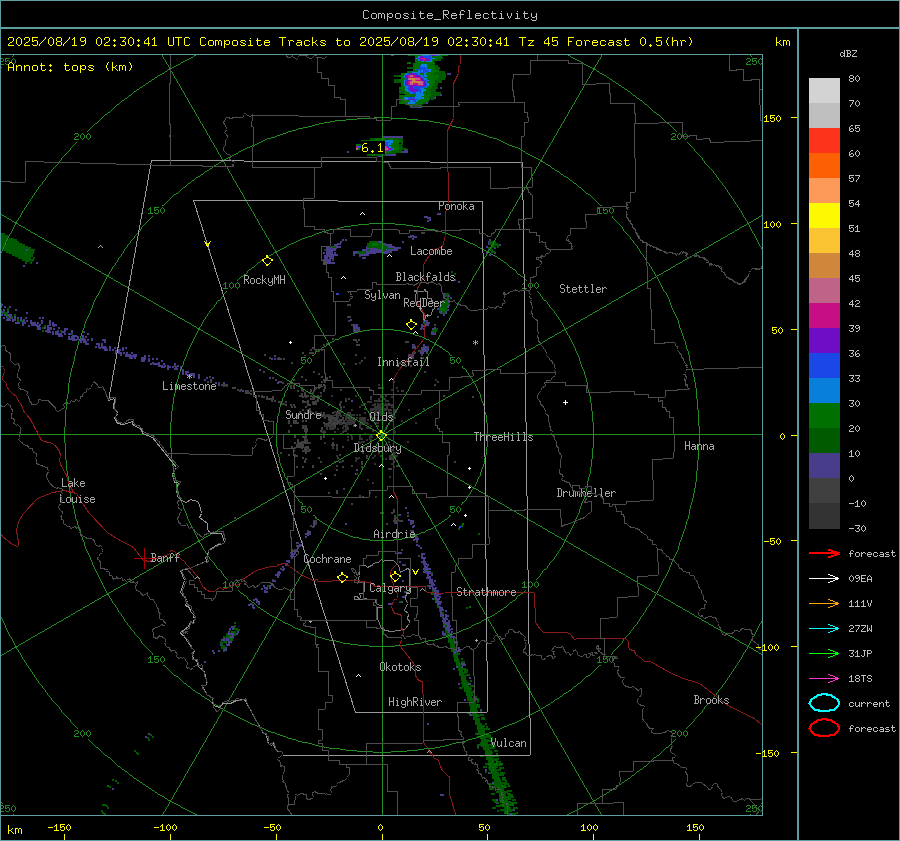Select the Limestone label
This screenshot has width=900, height=841.
point(189,386)
